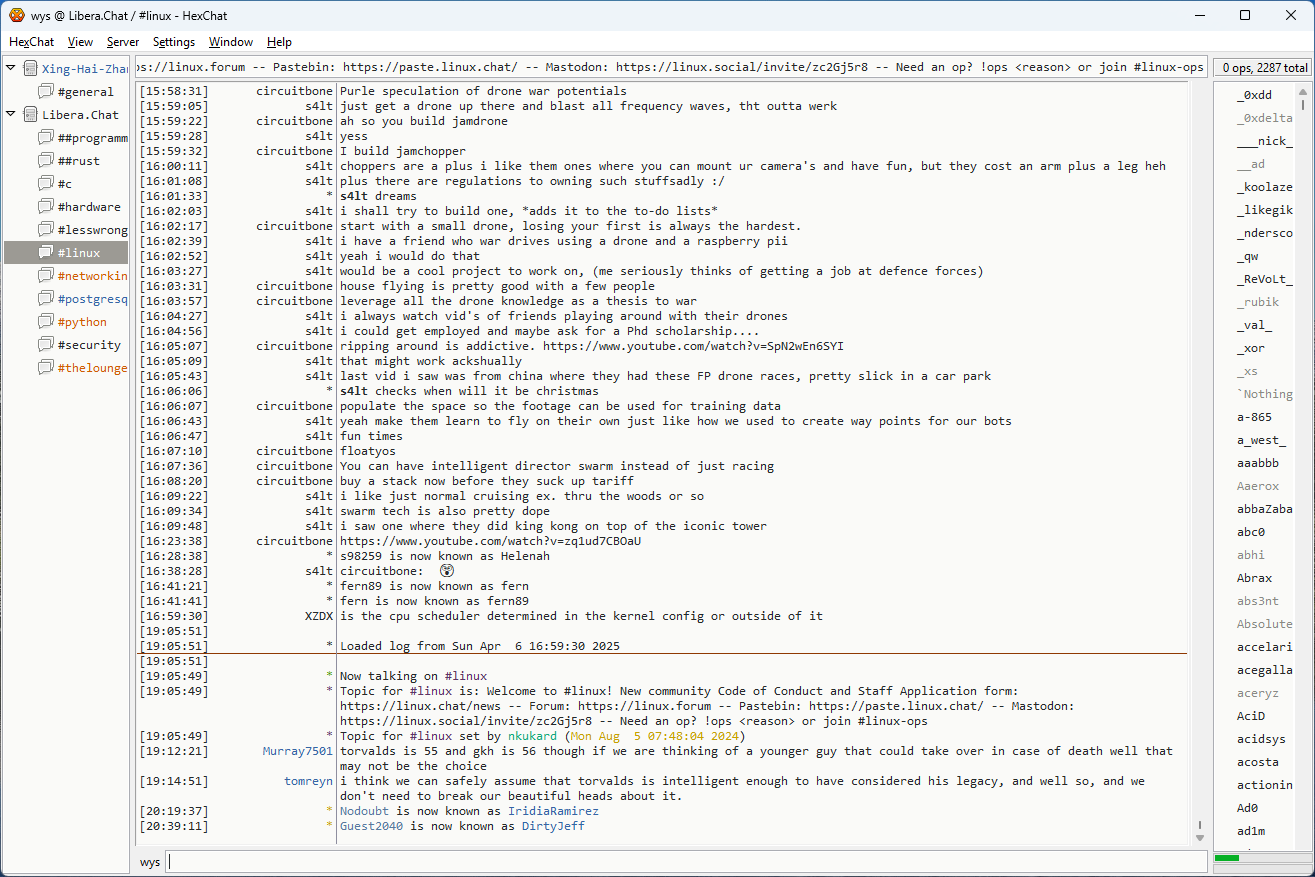Click the Xing-Hai-Zhai network server icon
This screenshot has width=1315, height=877.
point(30,69)
